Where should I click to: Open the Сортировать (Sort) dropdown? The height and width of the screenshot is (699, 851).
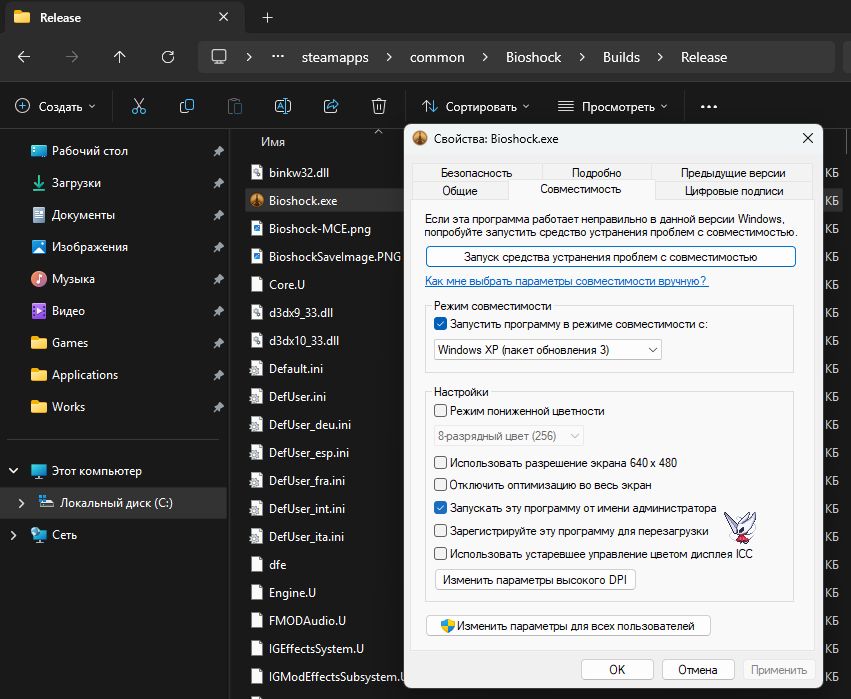476,106
